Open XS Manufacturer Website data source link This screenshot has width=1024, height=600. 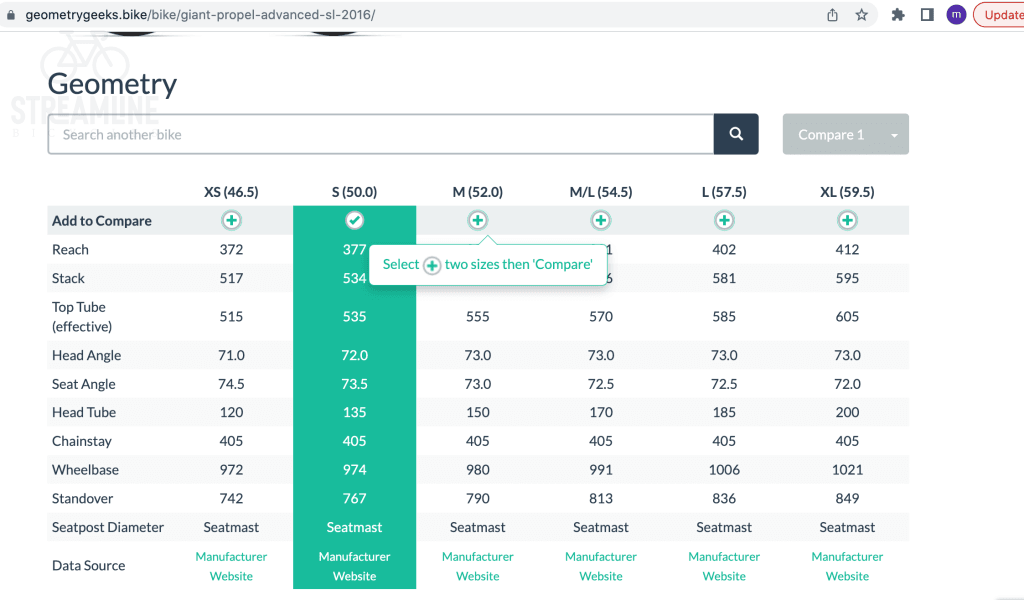coord(231,566)
